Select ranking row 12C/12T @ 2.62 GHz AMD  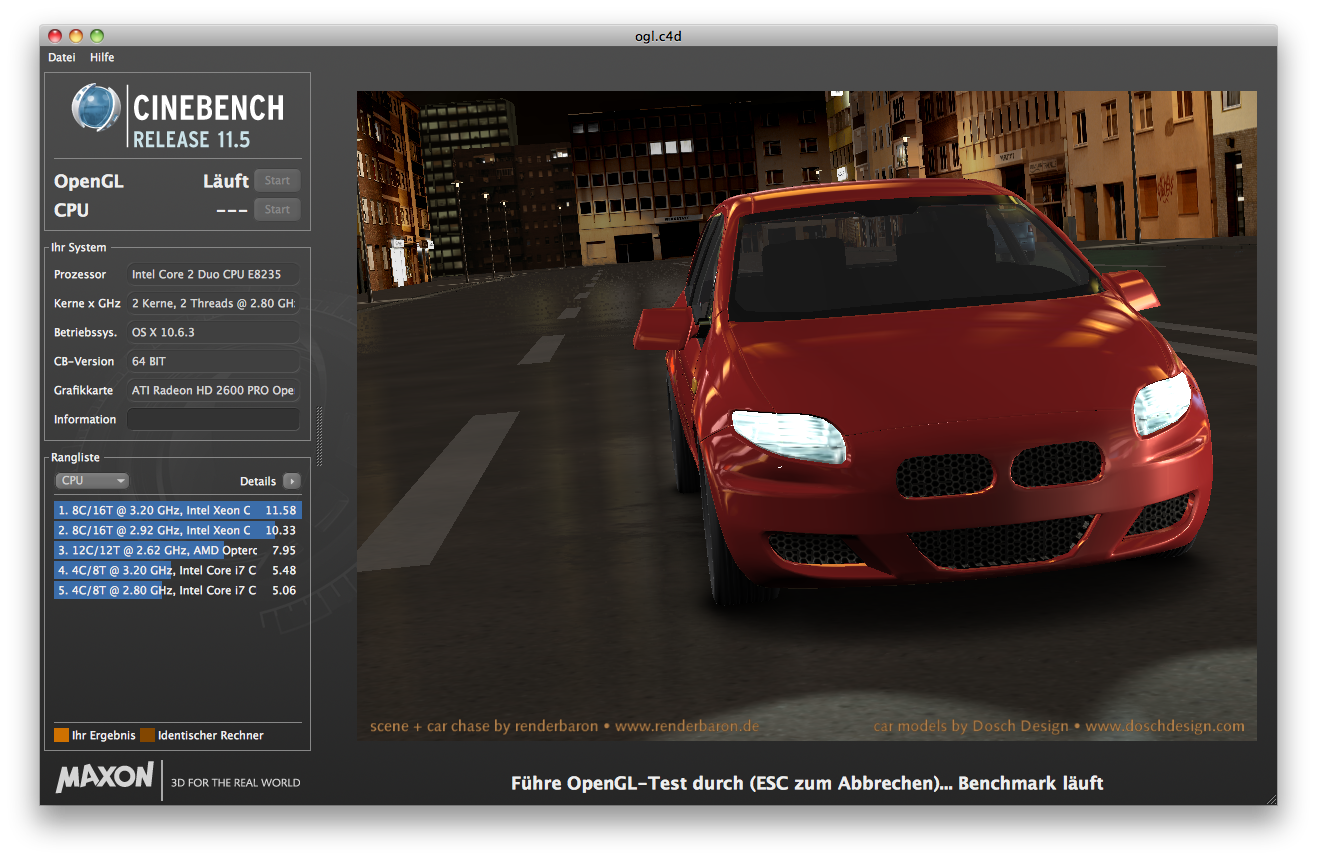pyautogui.click(x=178, y=550)
